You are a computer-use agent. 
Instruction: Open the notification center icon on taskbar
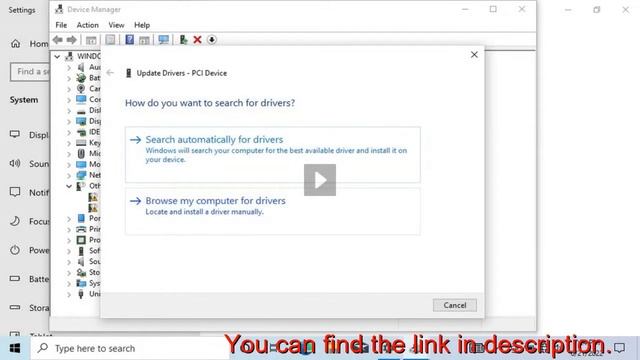click(620, 348)
